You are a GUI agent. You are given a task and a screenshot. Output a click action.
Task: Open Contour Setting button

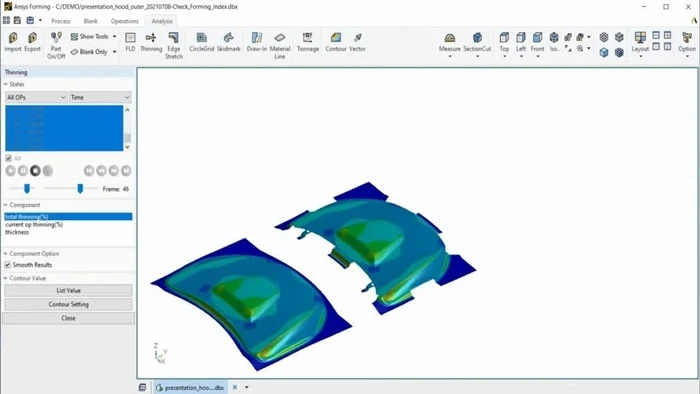(68, 304)
